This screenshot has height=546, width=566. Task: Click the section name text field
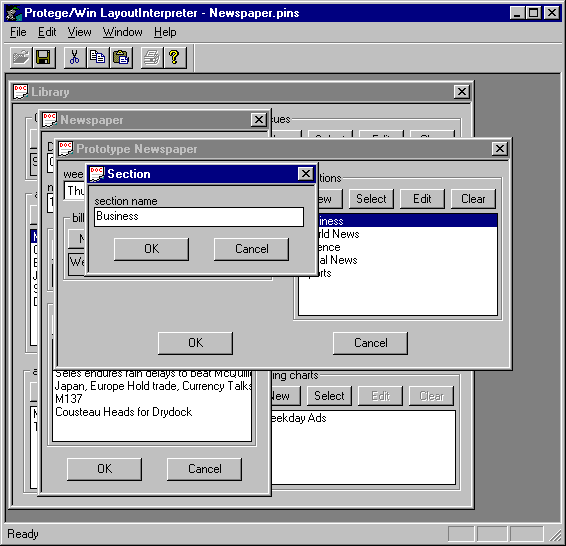[x=199, y=217]
